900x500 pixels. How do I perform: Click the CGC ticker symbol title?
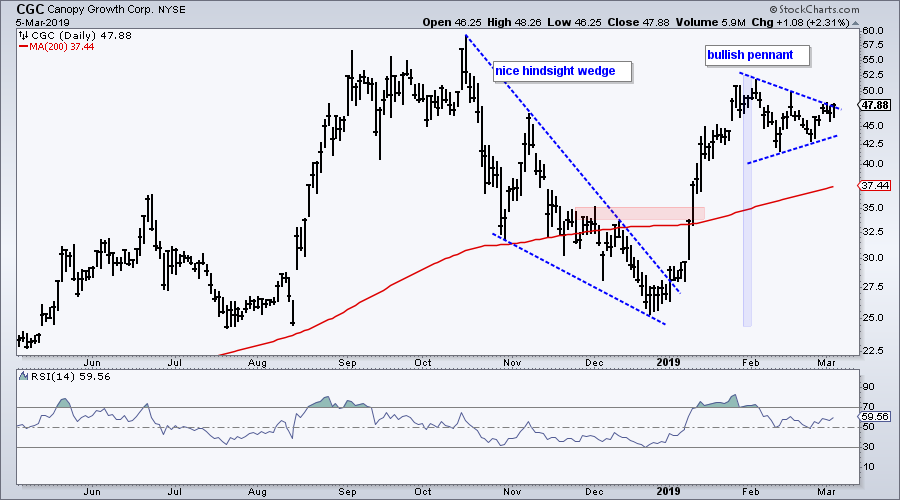pos(29,10)
